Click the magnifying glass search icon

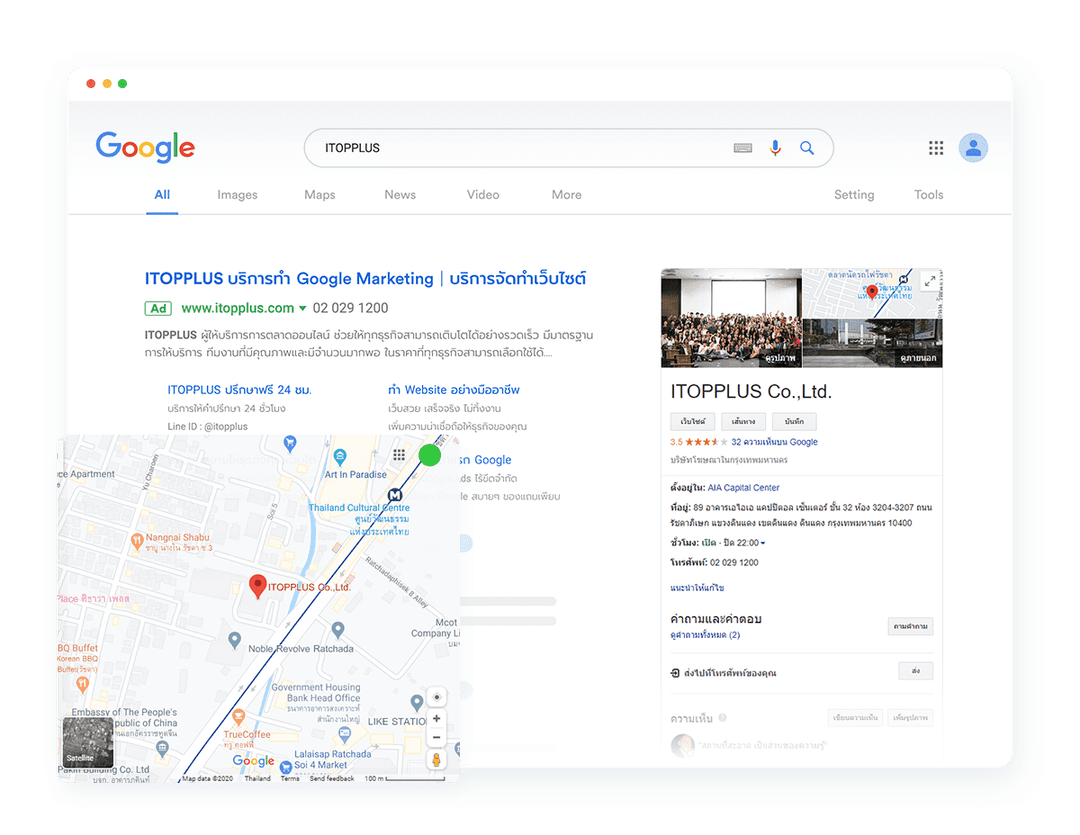(x=807, y=148)
